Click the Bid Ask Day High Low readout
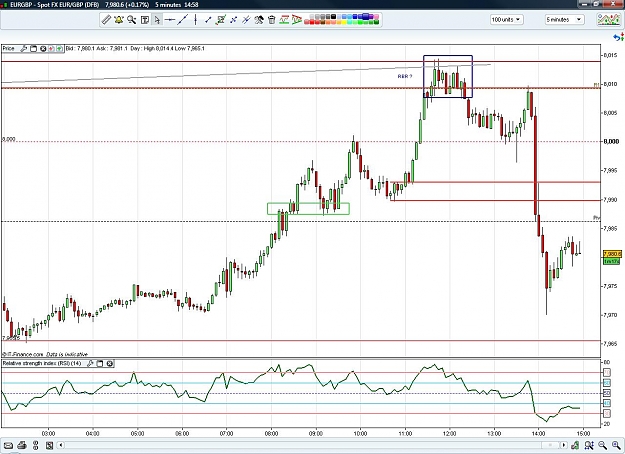625x454 pixels. [x=135, y=49]
